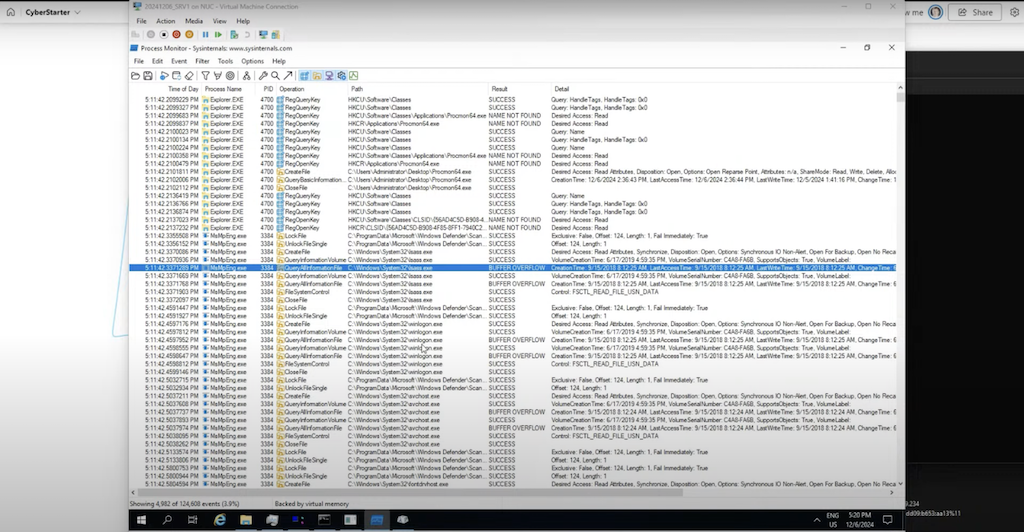Click the Result column header
The width and height of the screenshot is (1024, 532).
click(499, 89)
